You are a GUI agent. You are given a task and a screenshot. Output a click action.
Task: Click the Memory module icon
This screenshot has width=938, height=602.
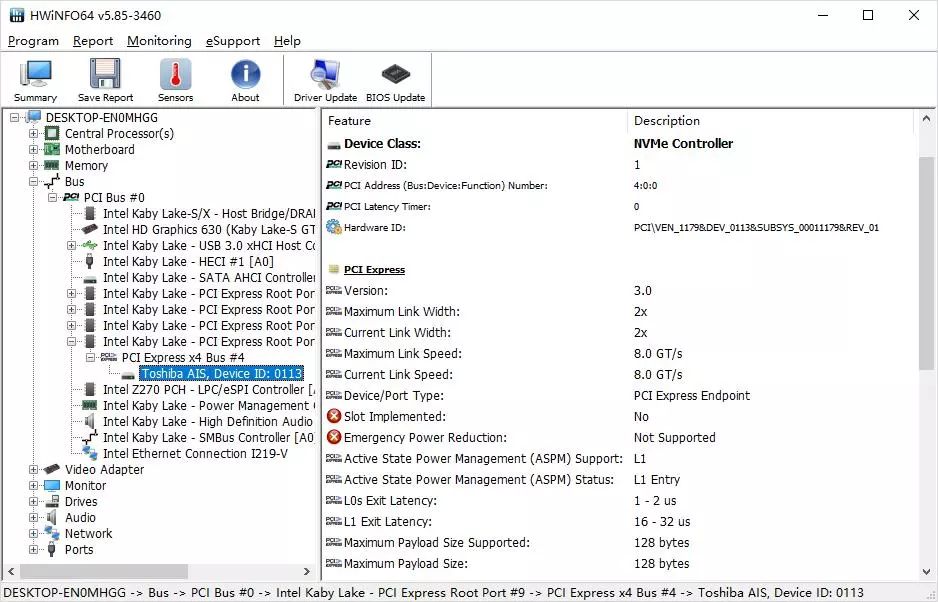tap(52, 165)
